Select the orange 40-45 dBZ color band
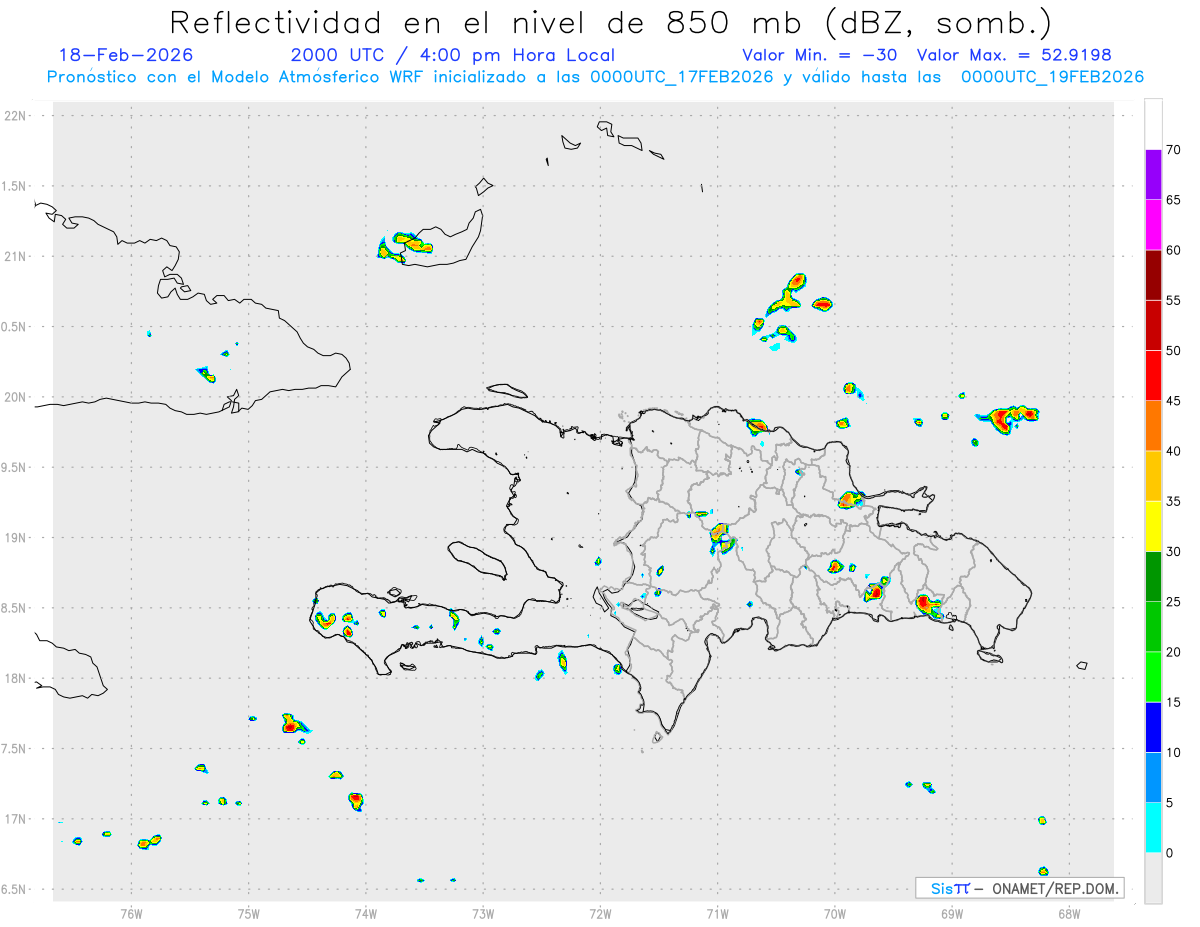The image size is (1200, 927). point(1153,426)
